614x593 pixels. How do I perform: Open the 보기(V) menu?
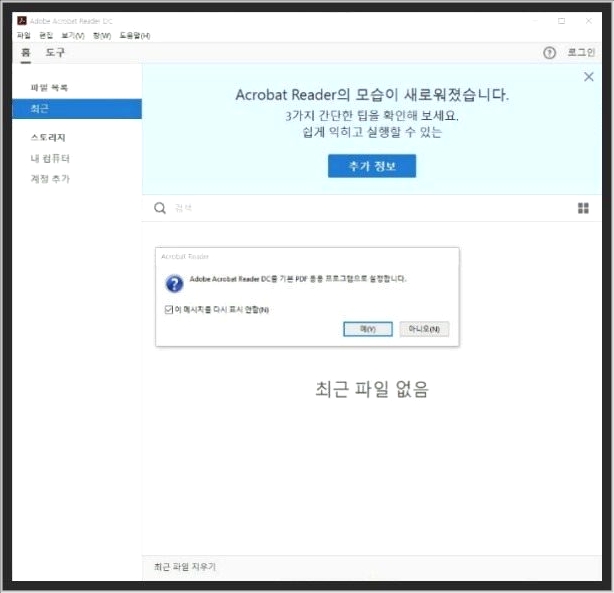[x=73, y=36]
